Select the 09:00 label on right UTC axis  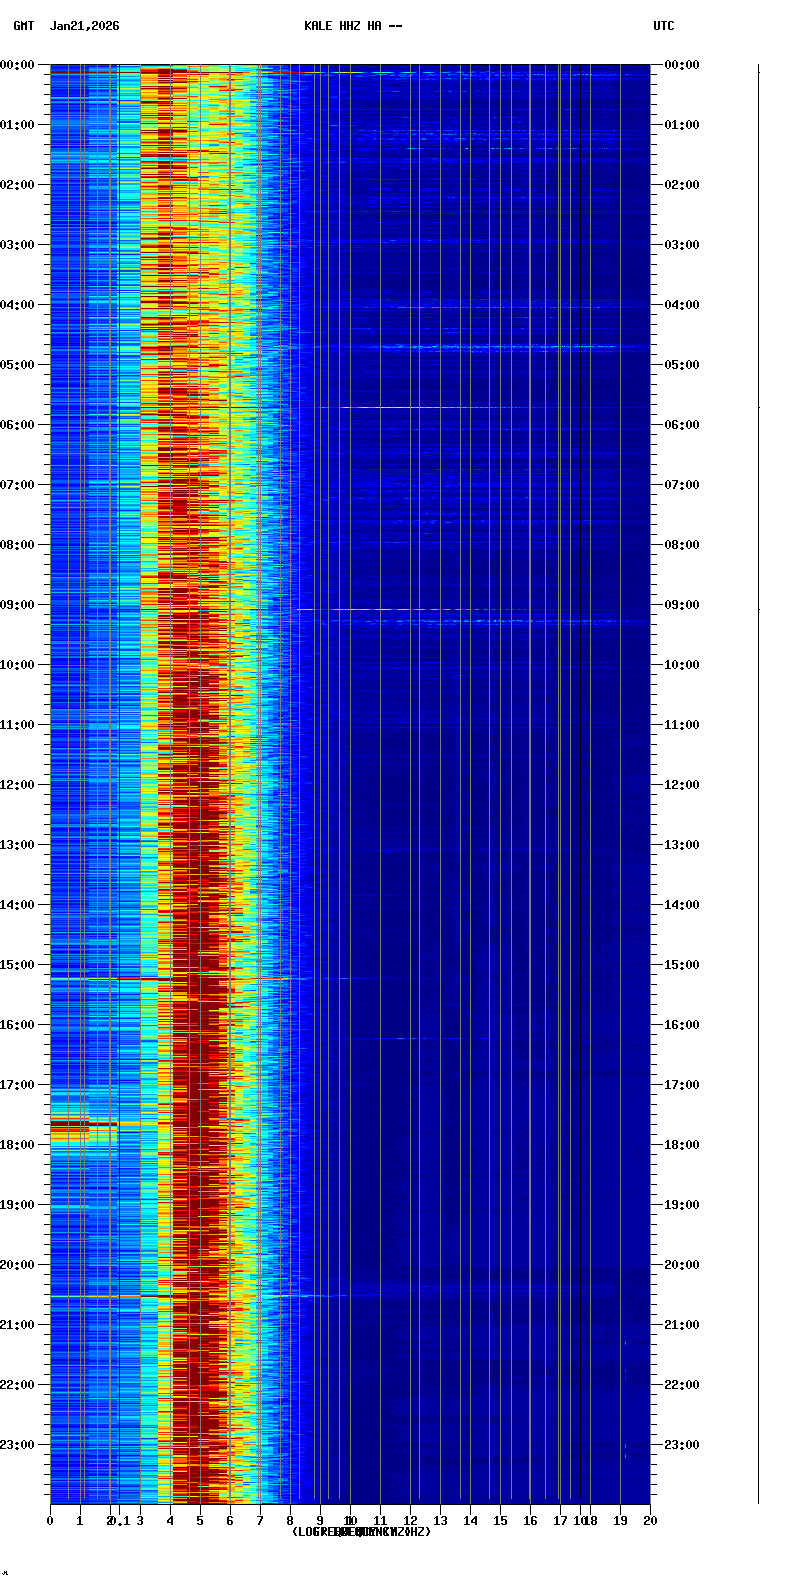[682, 605]
